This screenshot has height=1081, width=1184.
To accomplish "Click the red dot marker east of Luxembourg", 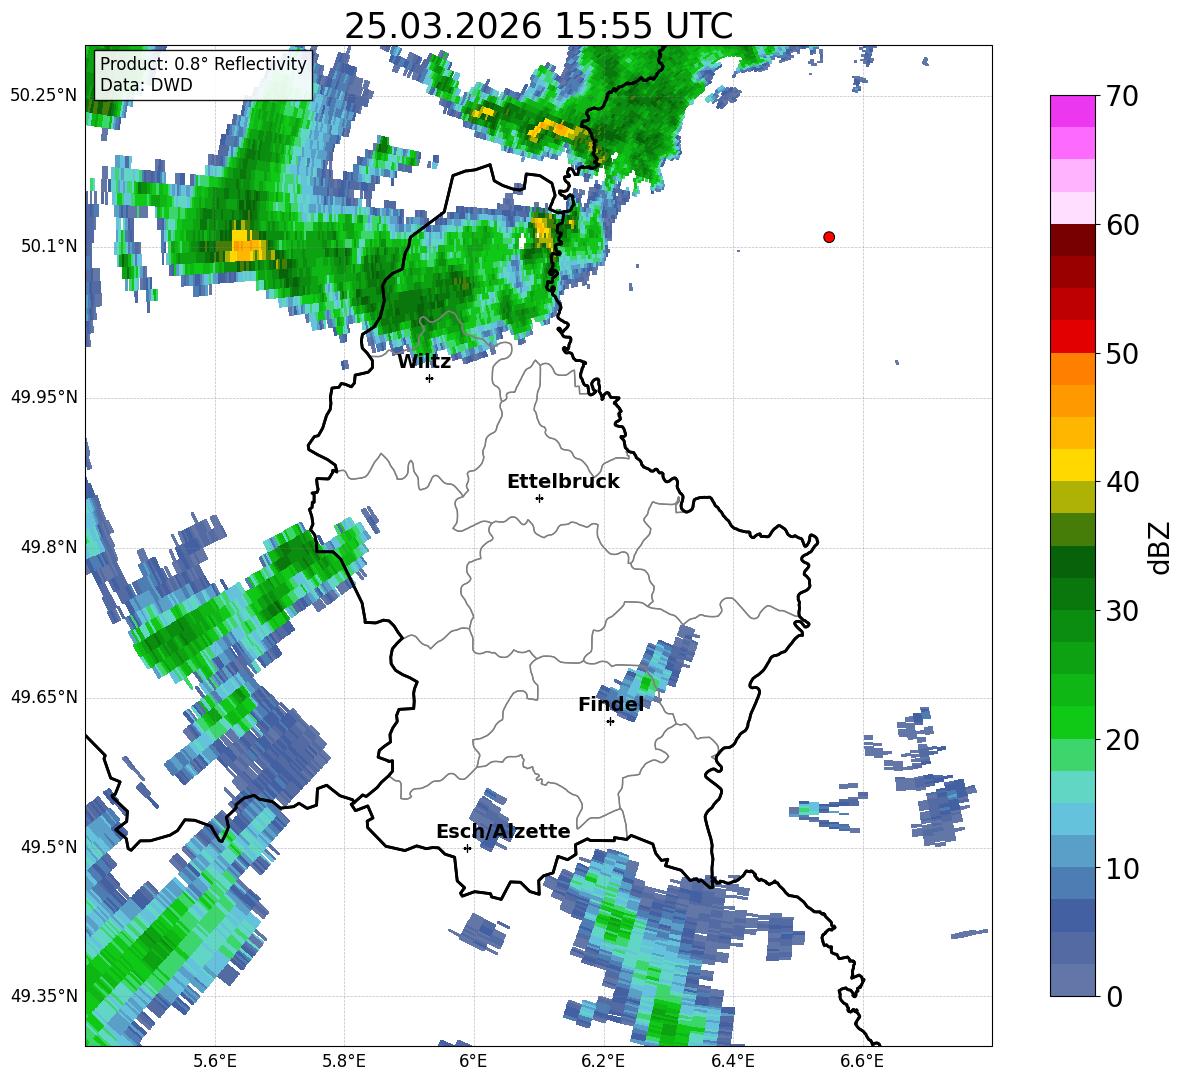I will [828, 237].
